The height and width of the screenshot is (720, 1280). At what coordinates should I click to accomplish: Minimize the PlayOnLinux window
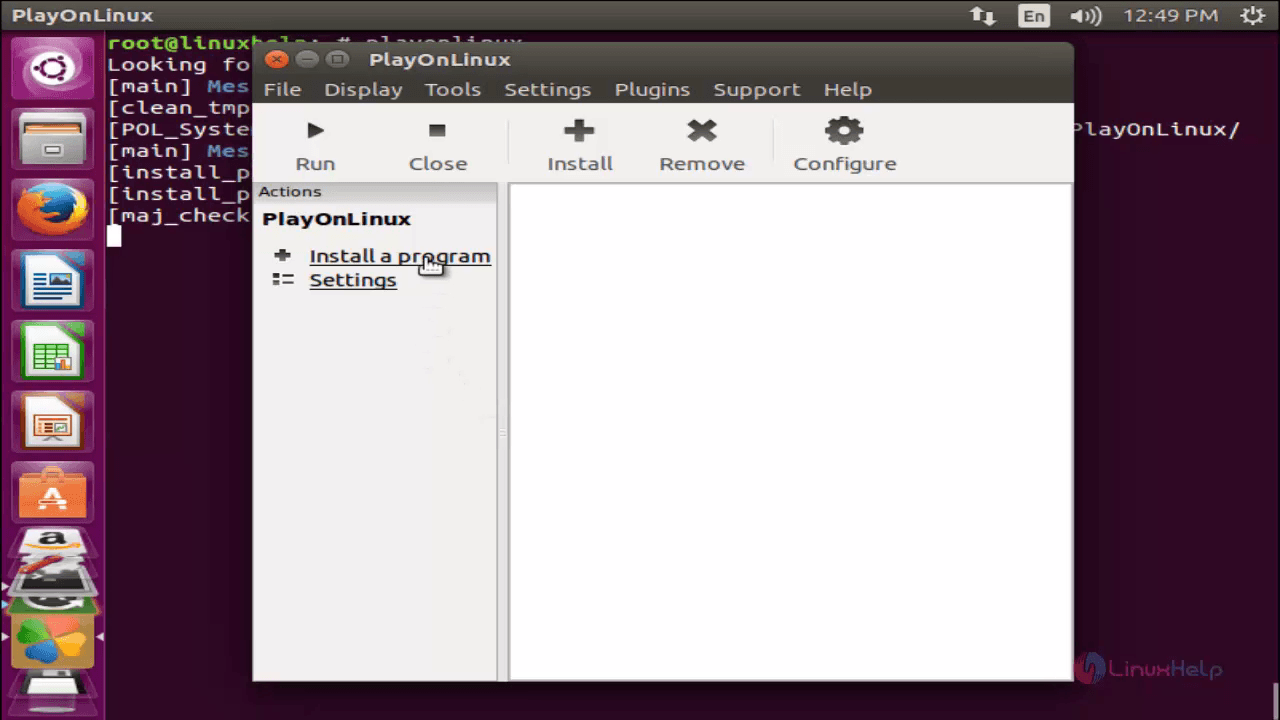(x=308, y=60)
